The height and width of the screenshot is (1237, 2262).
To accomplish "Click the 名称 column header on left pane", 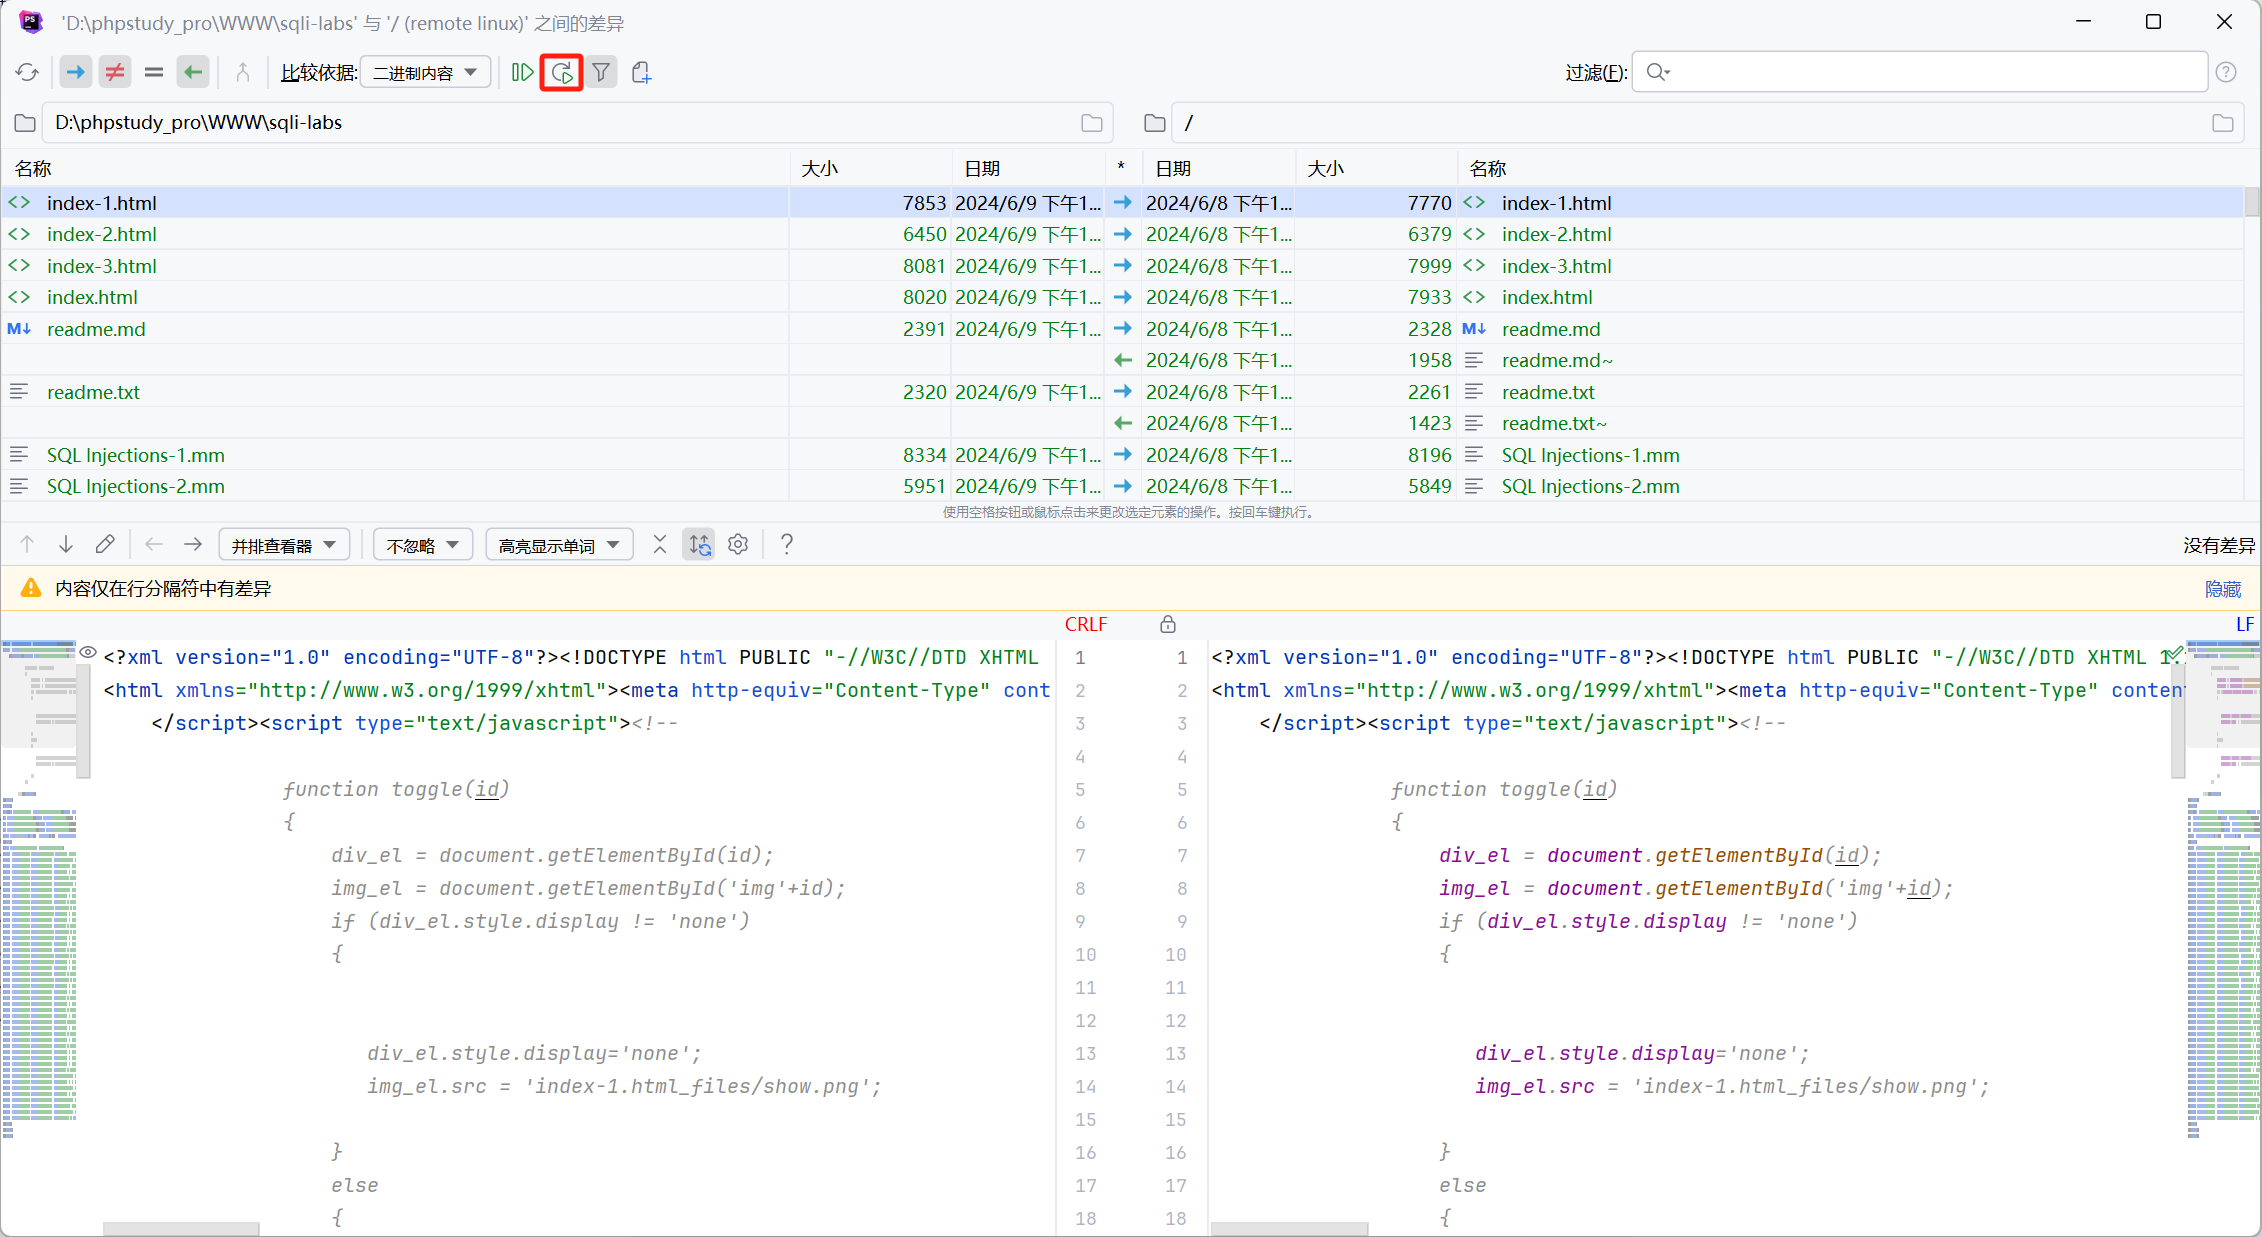I will 33,168.
